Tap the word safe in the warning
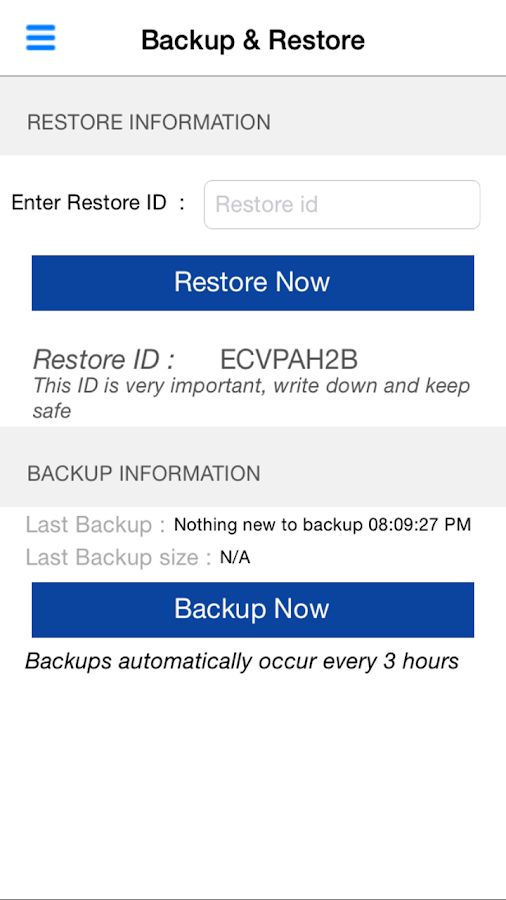 coord(52,411)
